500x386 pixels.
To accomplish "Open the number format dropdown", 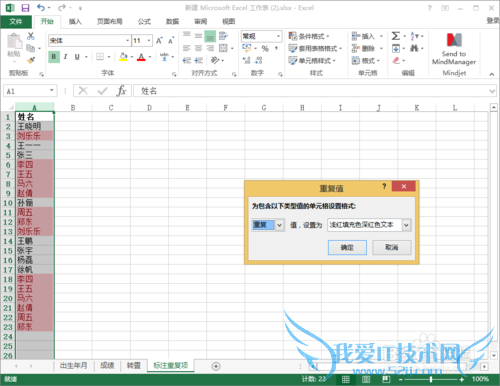I will click(278, 36).
